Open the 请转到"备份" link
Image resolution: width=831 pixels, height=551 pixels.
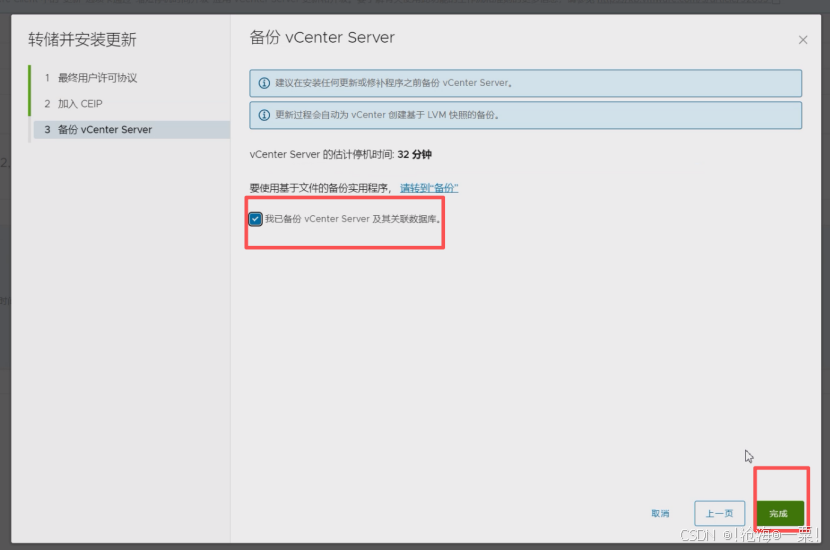pyautogui.click(x=429, y=188)
